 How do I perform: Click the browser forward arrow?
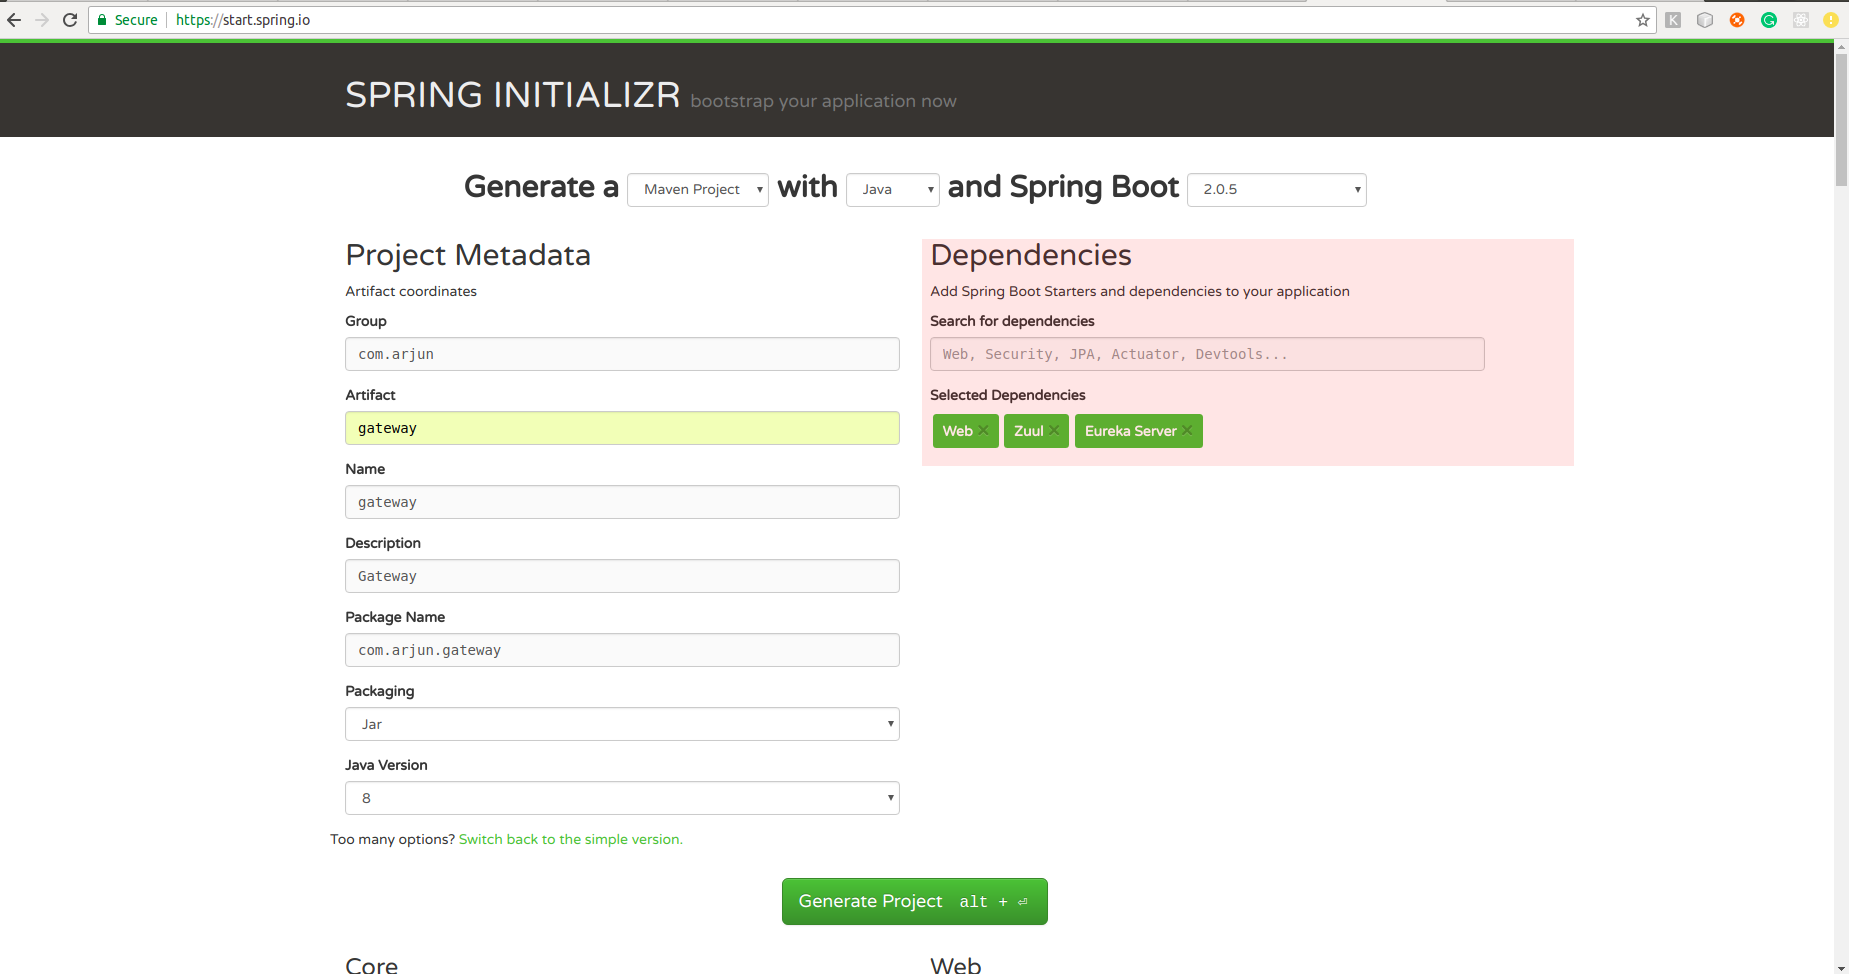point(42,20)
